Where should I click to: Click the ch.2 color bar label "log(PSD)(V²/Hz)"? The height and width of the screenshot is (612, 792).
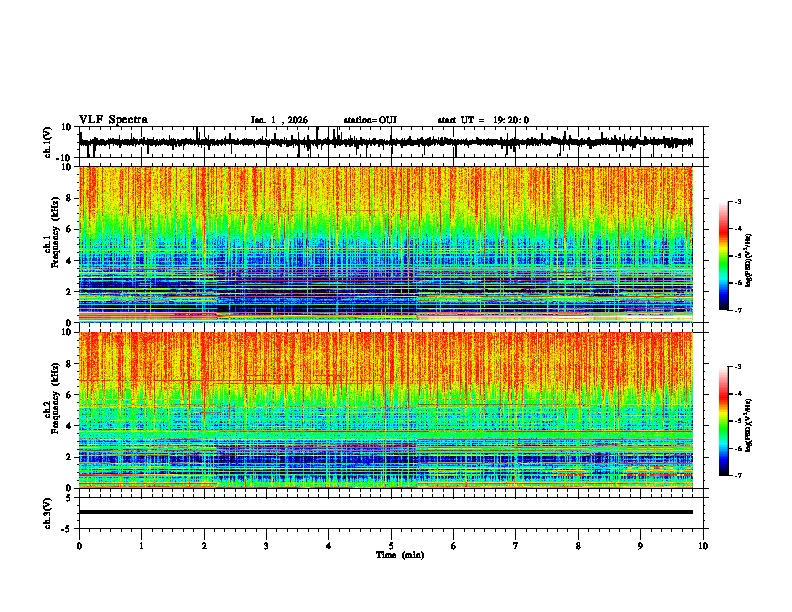click(749, 425)
